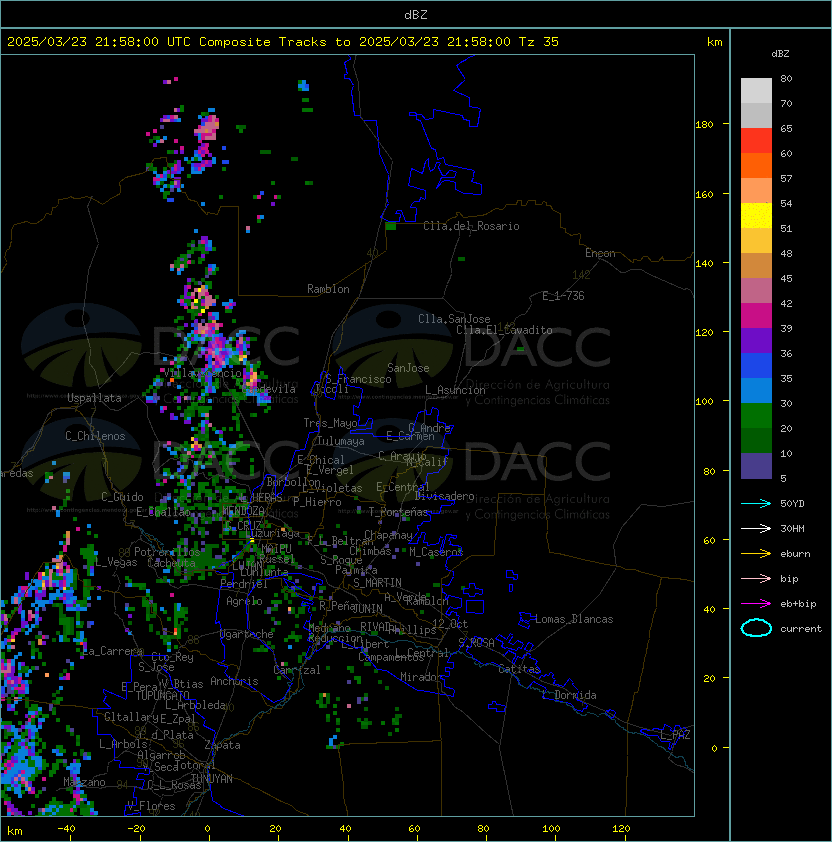
Task: Click the 'TUPUNGATO' map label
Action: (x=162, y=695)
